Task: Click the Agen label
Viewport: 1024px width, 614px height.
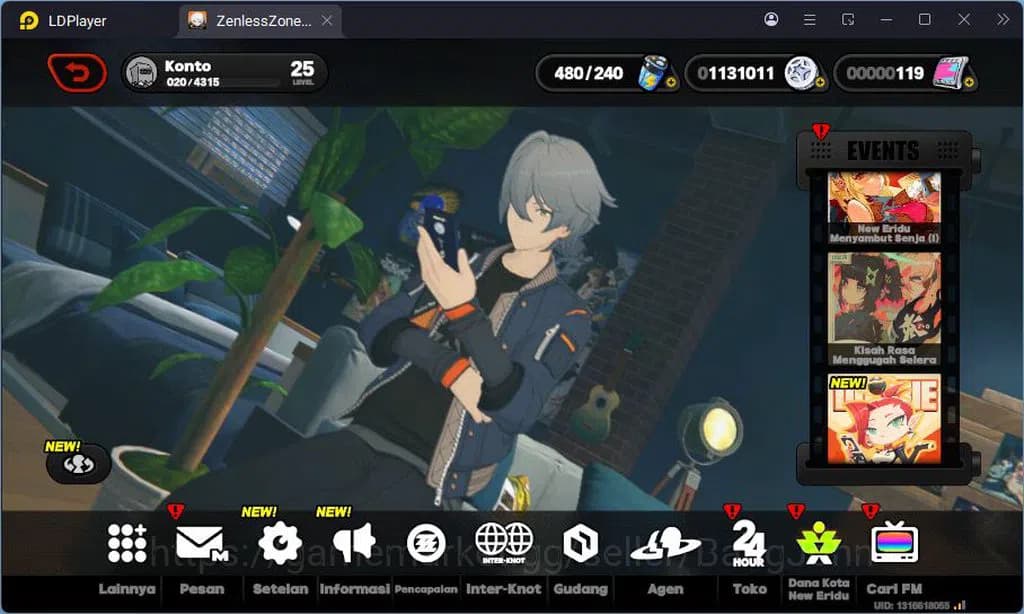Action: tap(665, 589)
